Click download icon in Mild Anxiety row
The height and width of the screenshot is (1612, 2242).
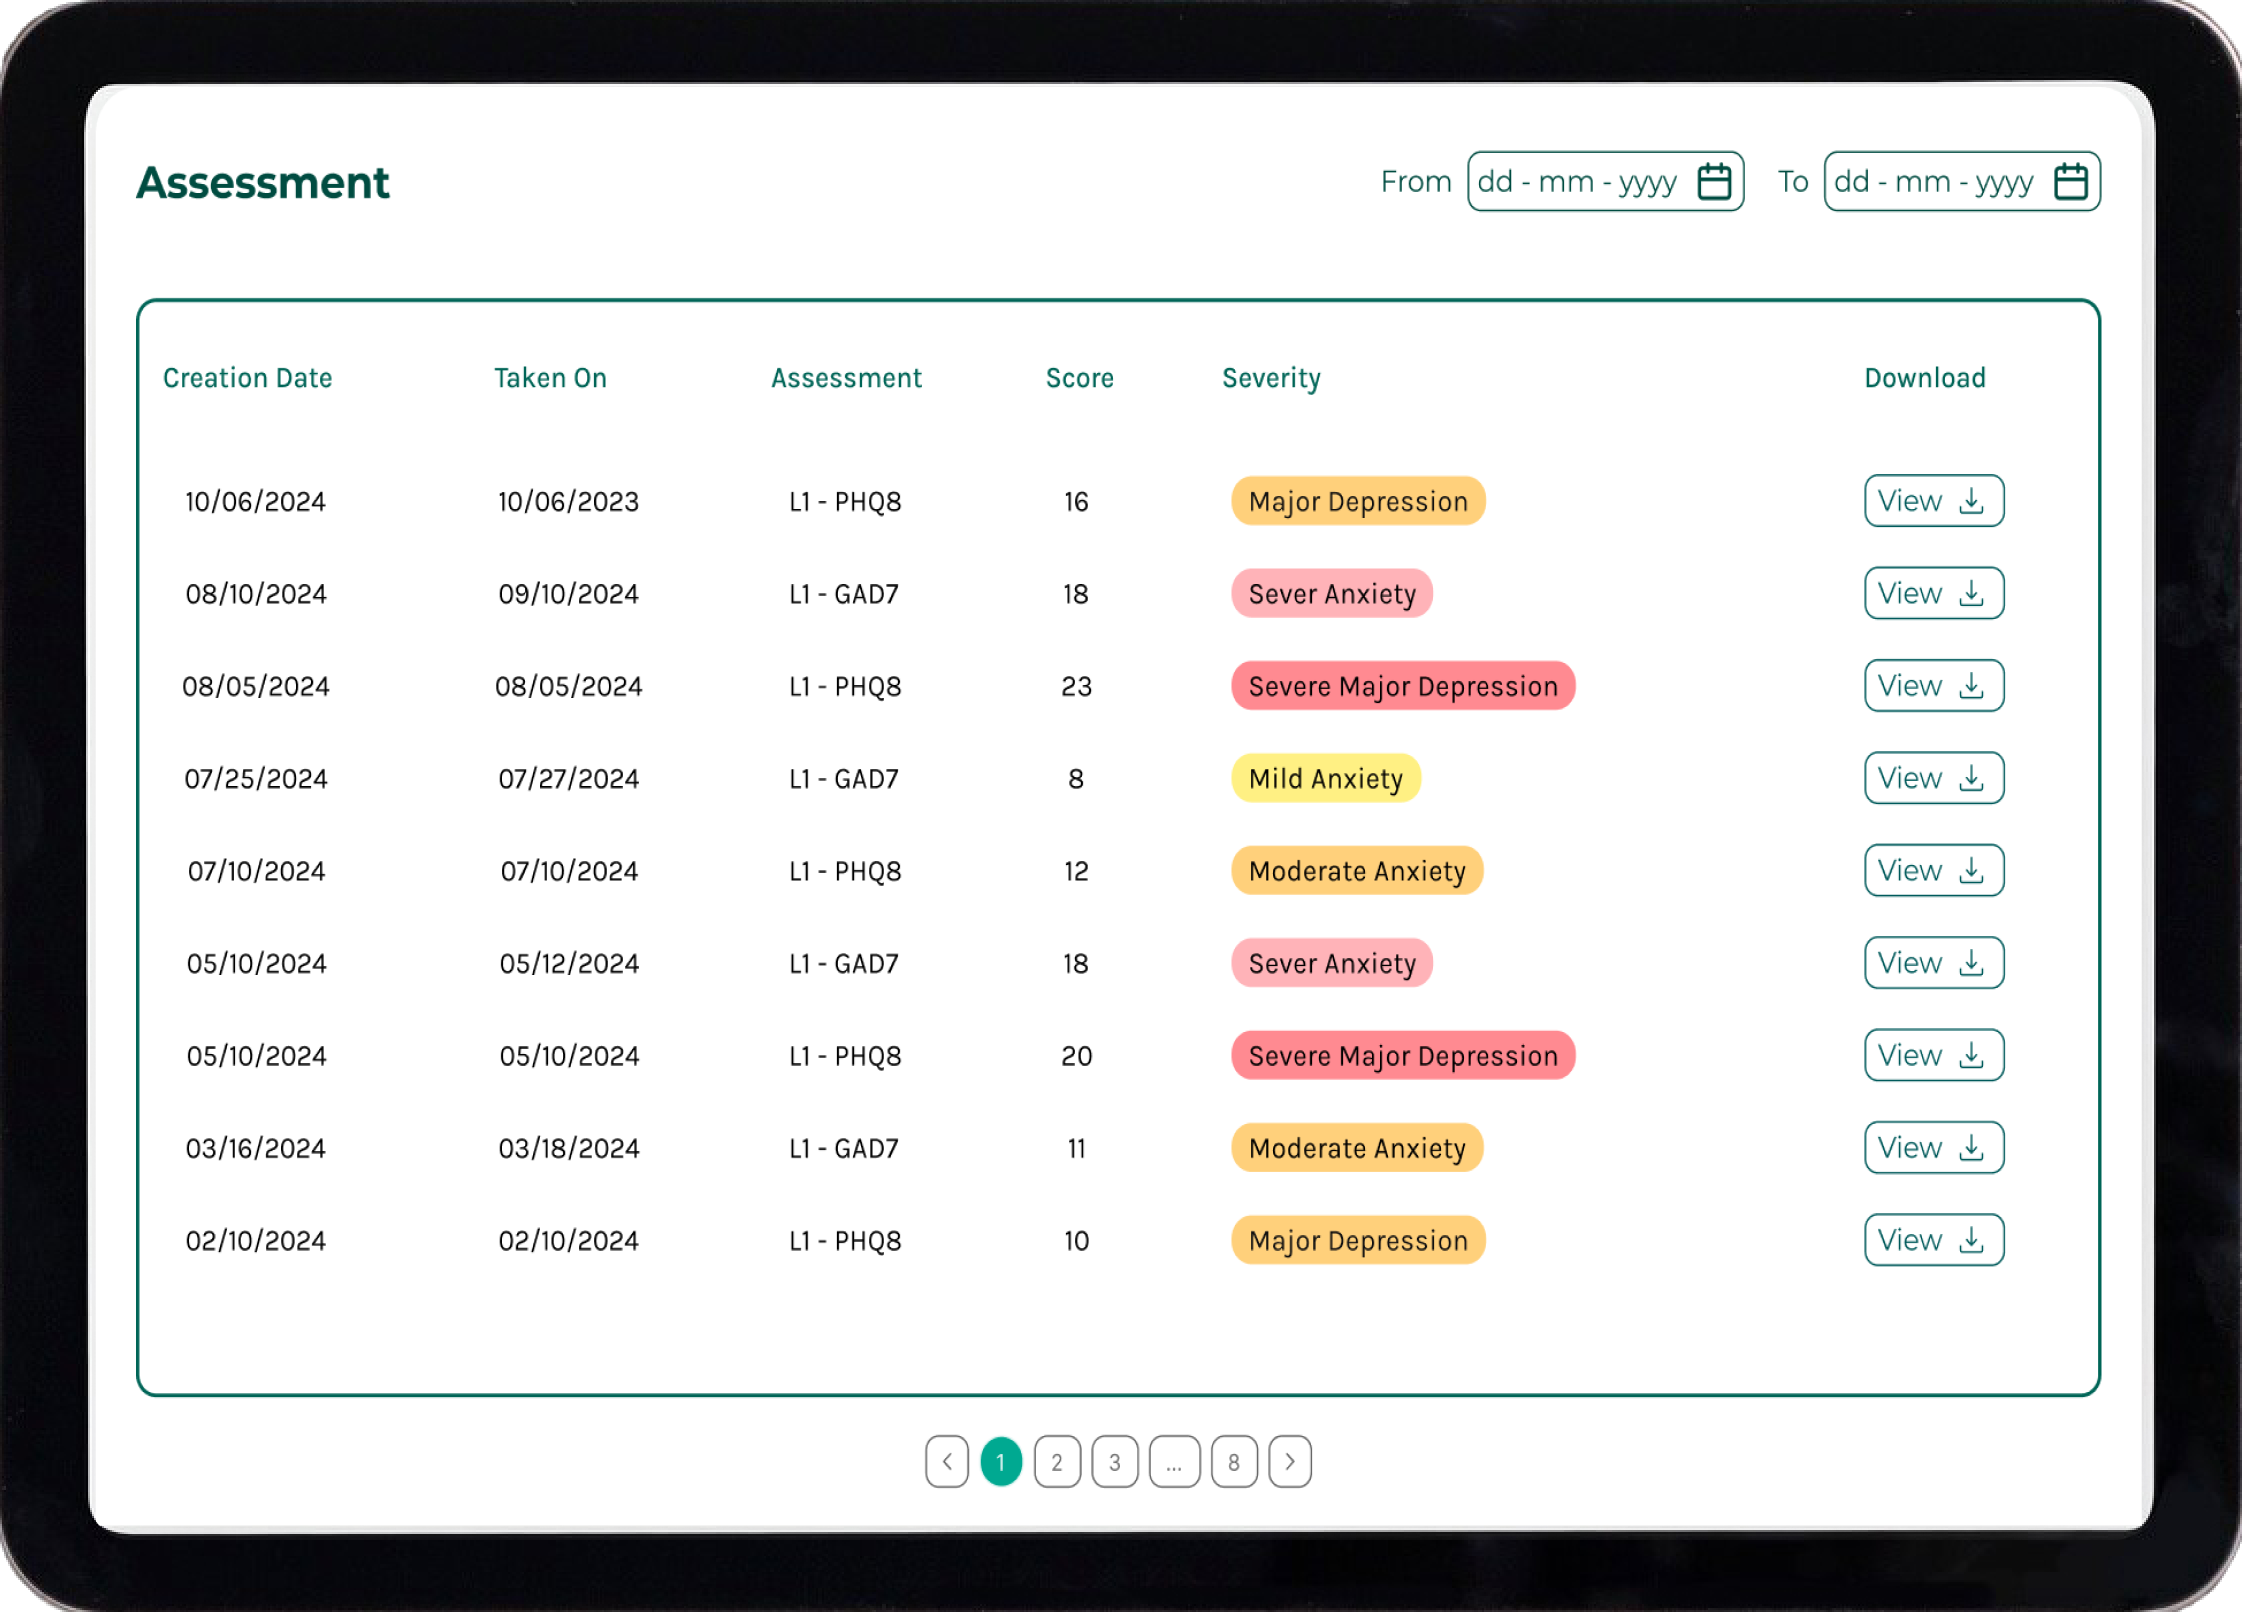tap(1971, 778)
